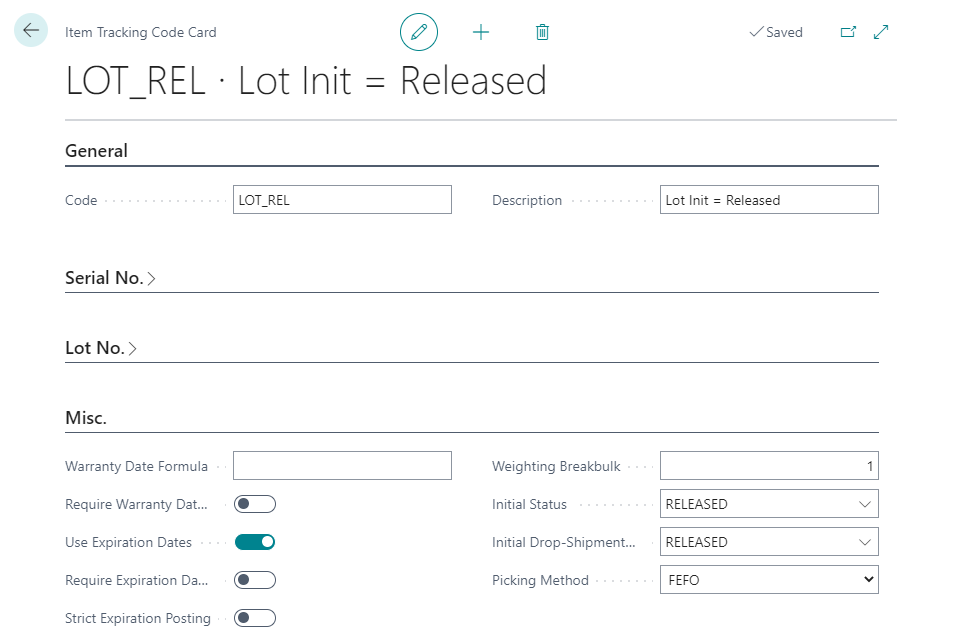The height and width of the screenshot is (642, 957).
Task: Open this page in a new window
Action: (848, 32)
